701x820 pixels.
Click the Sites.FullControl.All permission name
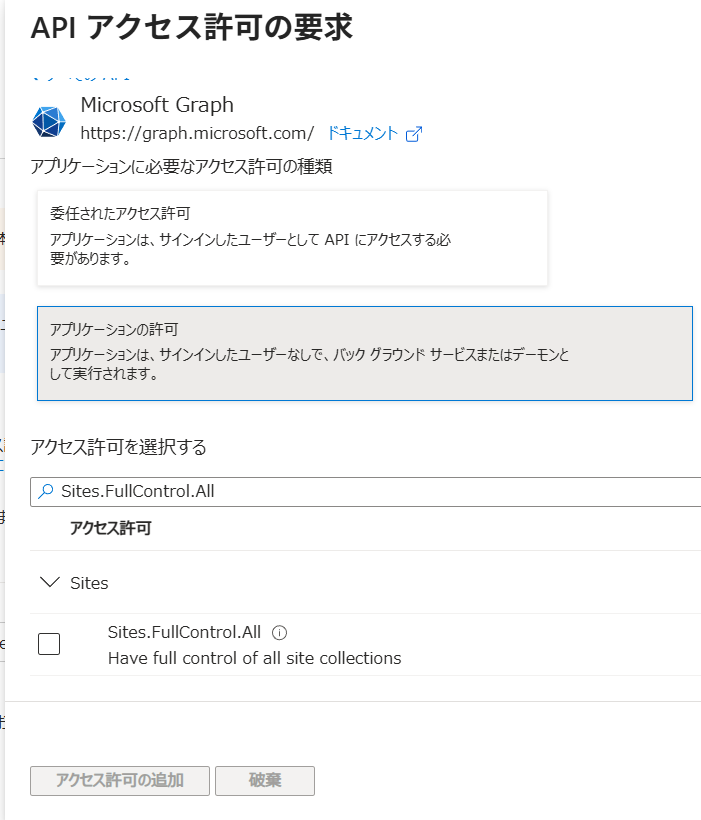(x=184, y=632)
